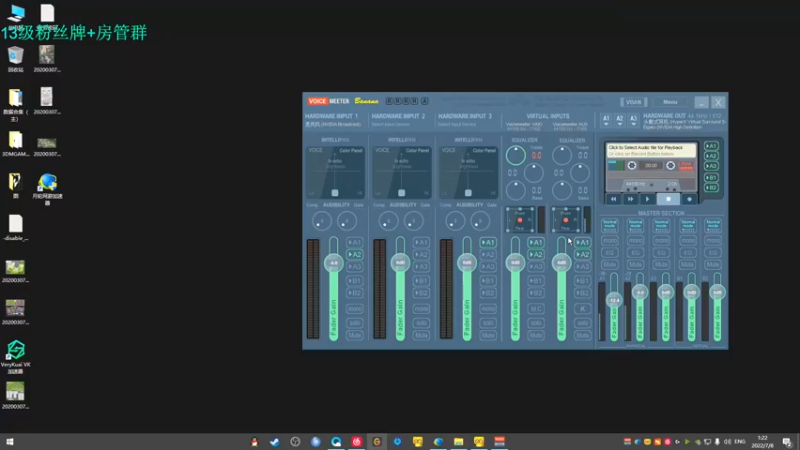Open the VBAN settings button

pos(633,102)
